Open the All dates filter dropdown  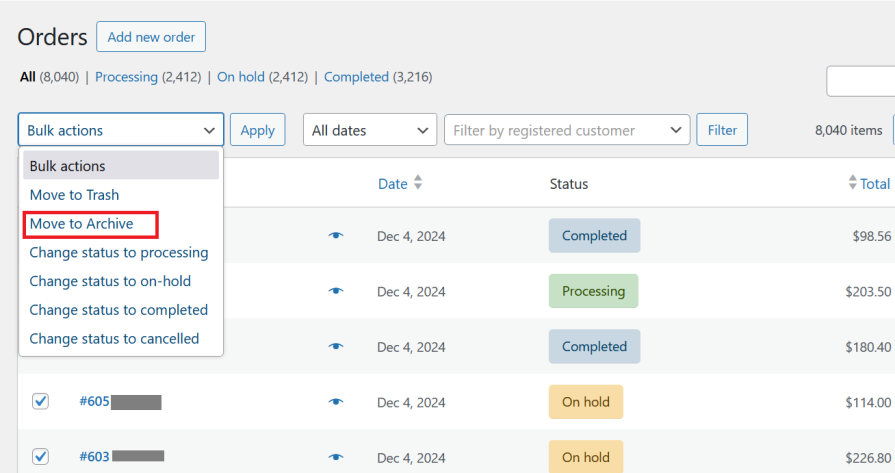pyautogui.click(x=369, y=130)
